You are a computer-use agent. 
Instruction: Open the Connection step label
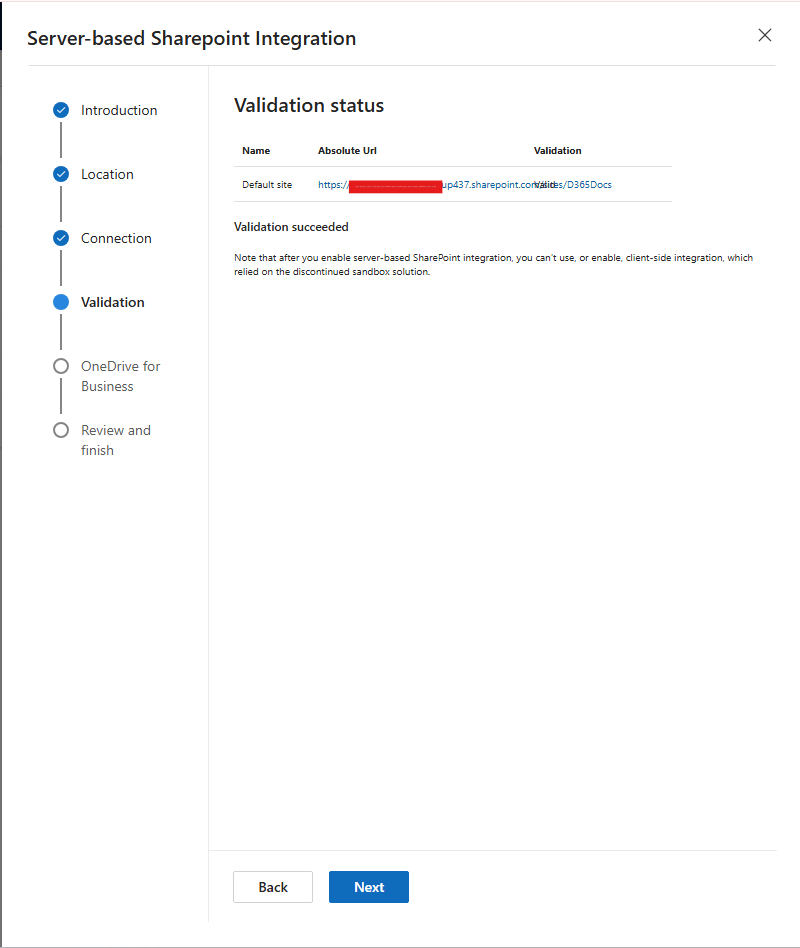click(x=116, y=238)
